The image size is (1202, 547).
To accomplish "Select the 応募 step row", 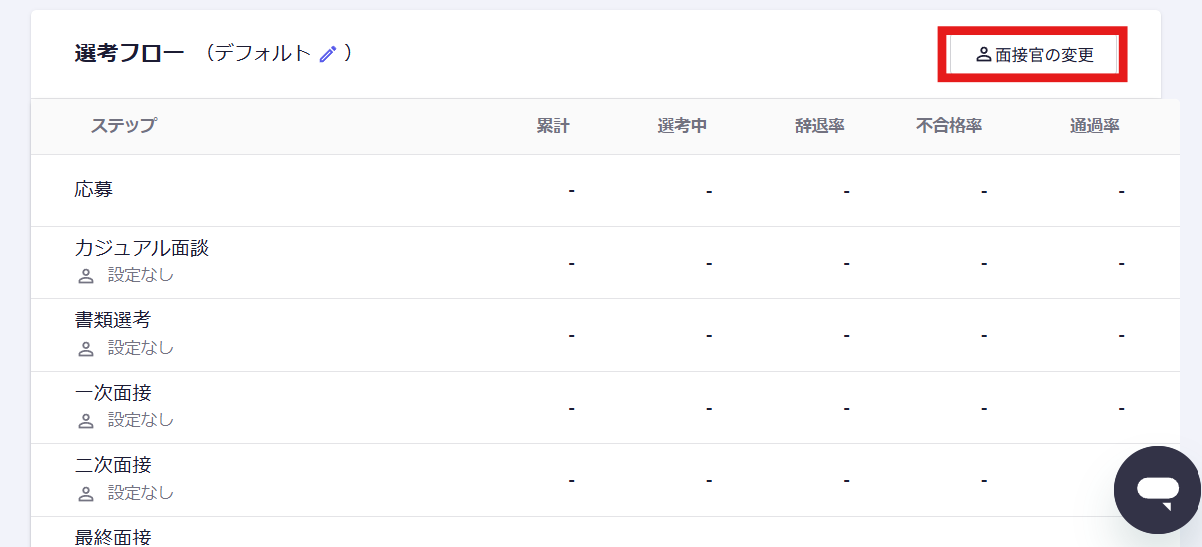I will tap(94, 190).
